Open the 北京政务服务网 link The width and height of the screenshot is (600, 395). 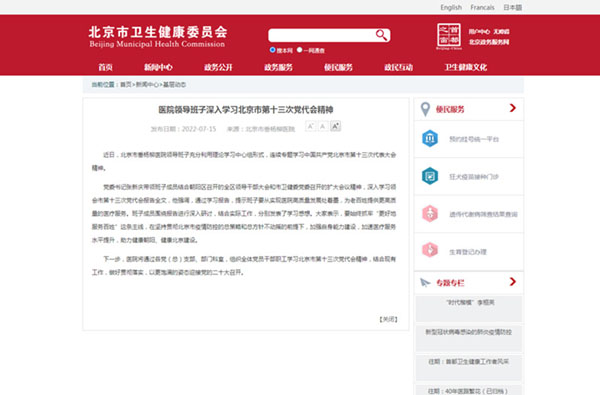(489, 42)
